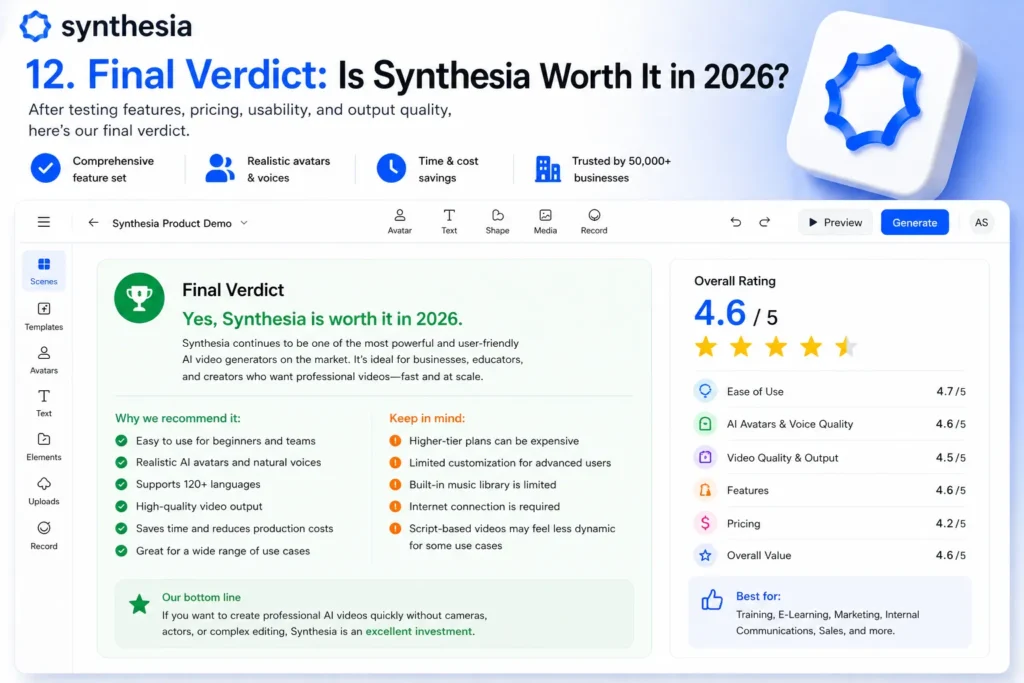This screenshot has height=683, width=1024.
Task: Click the blue checkmark feature set icon
Action: (x=46, y=168)
